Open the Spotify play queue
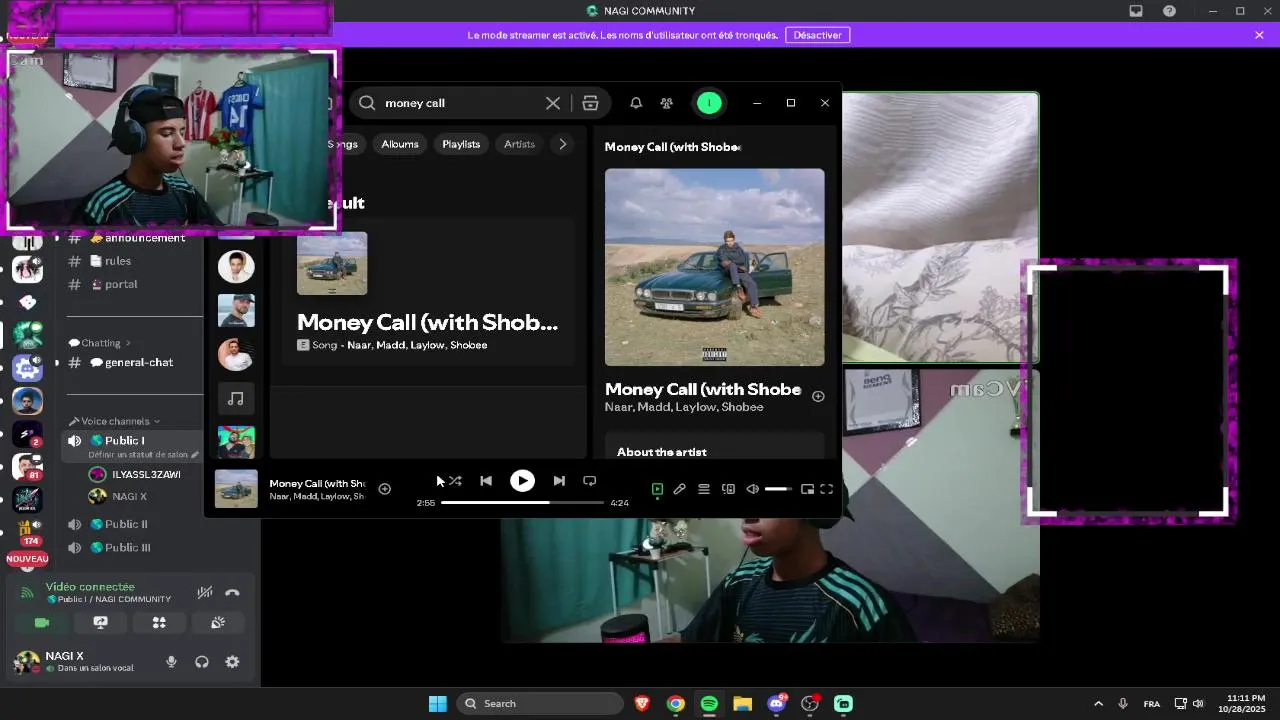Screen dimensions: 1280x720 coord(704,489)
